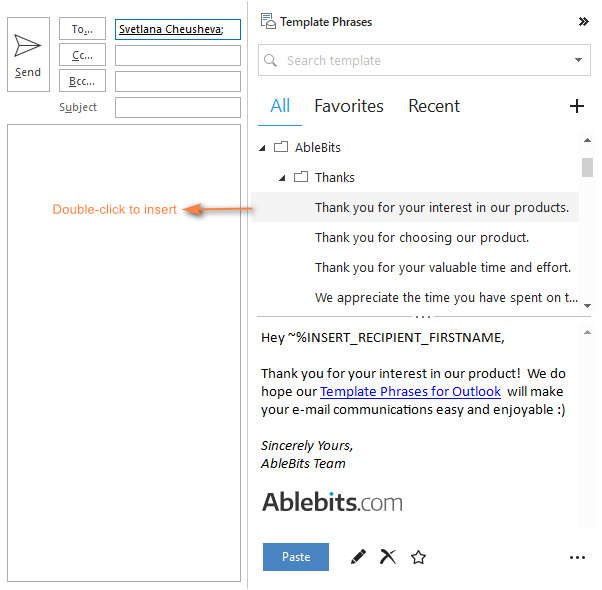Click the pencil edit template icon

click(358, 557)
